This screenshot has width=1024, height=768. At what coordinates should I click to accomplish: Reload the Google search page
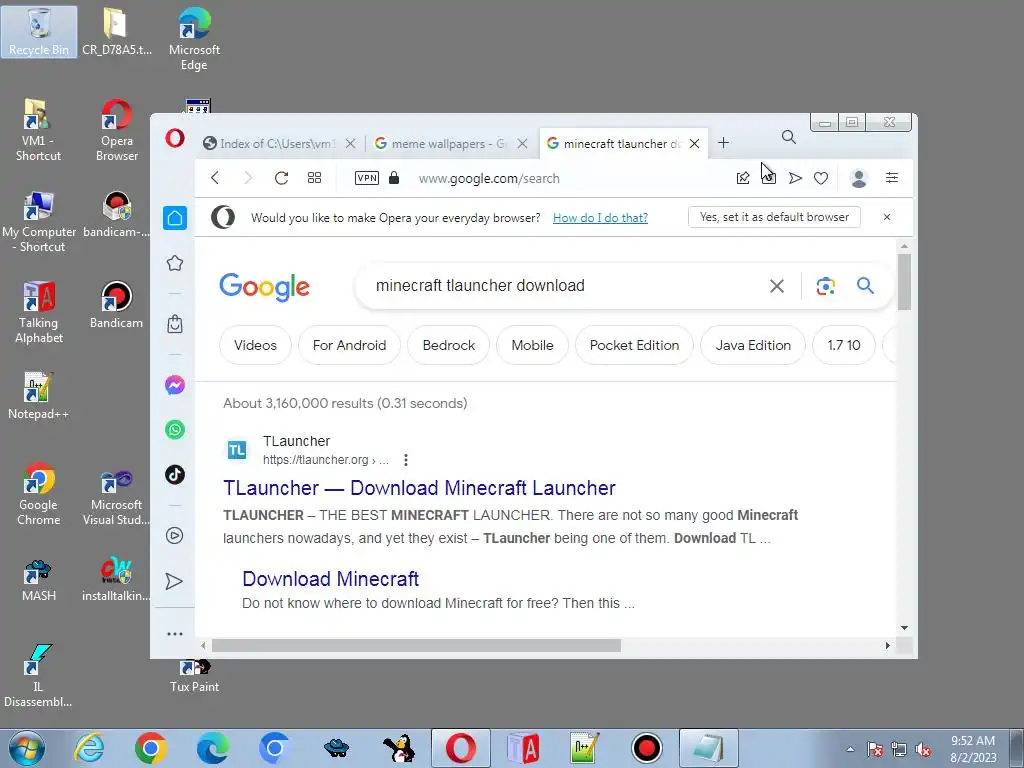[281, 178]
